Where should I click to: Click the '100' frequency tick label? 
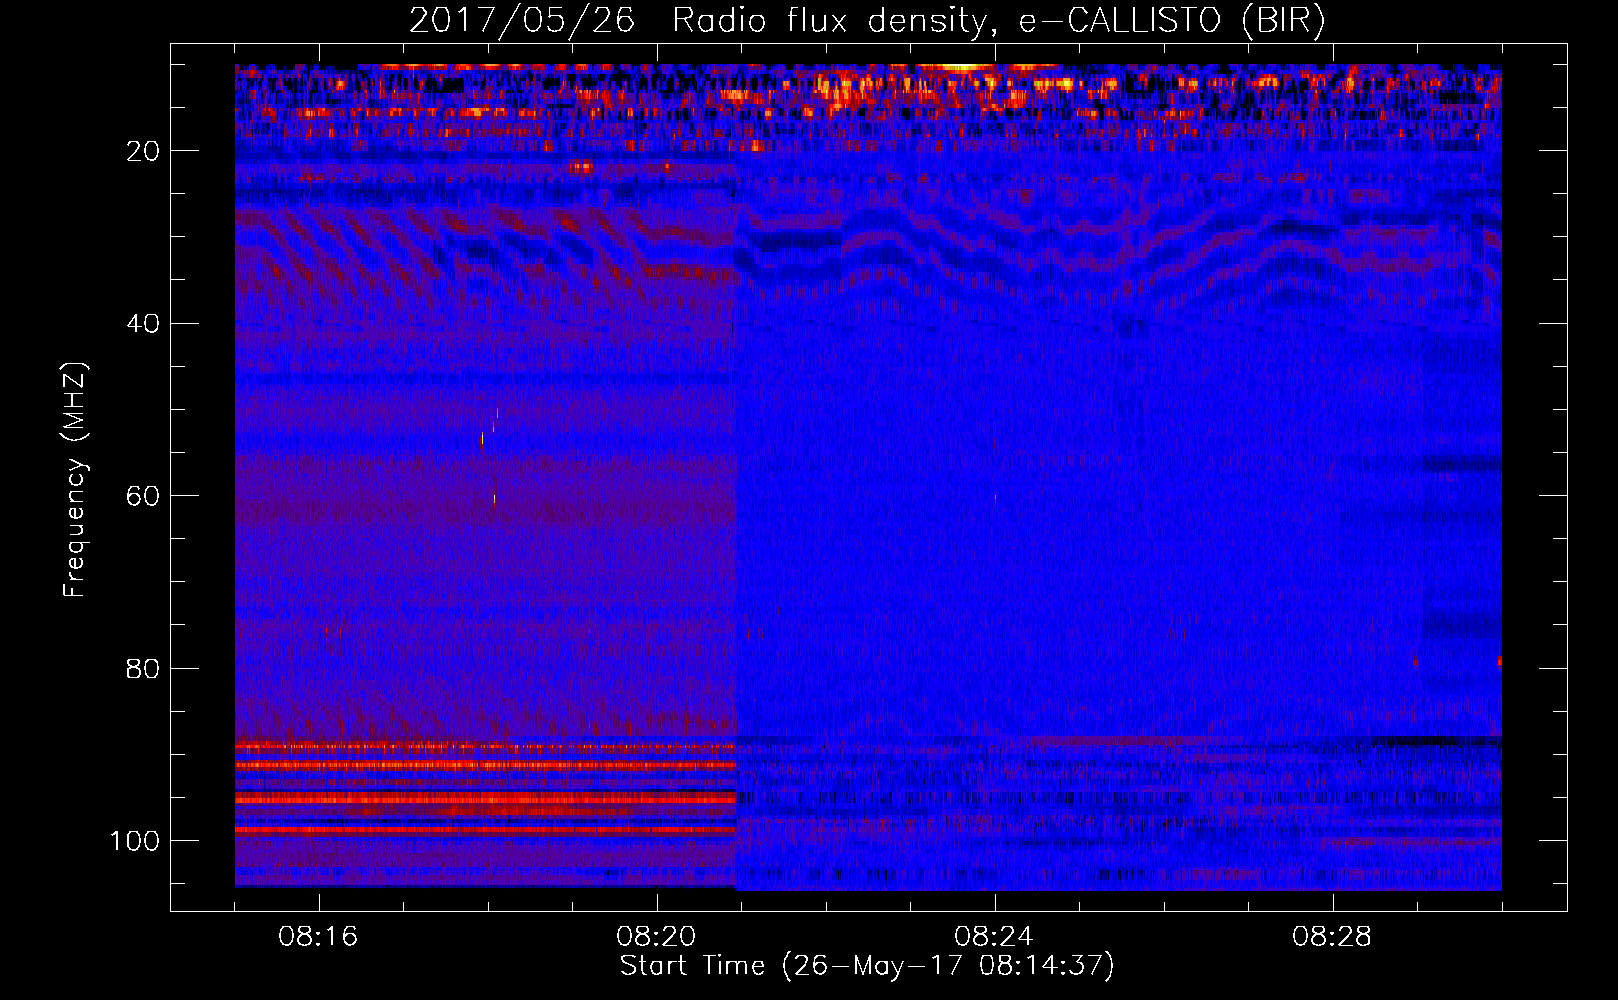coord(135,841)
